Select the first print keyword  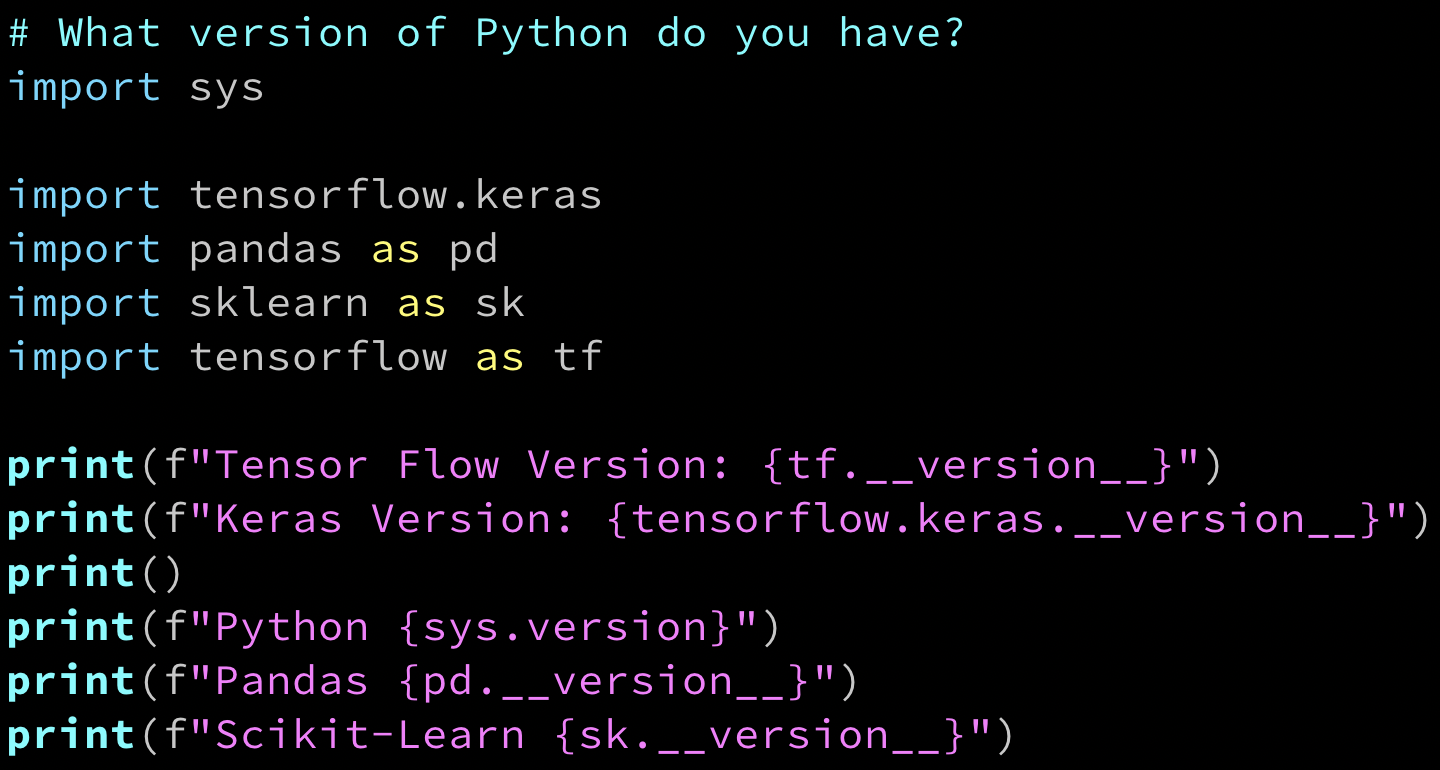[x=68, y=464]
